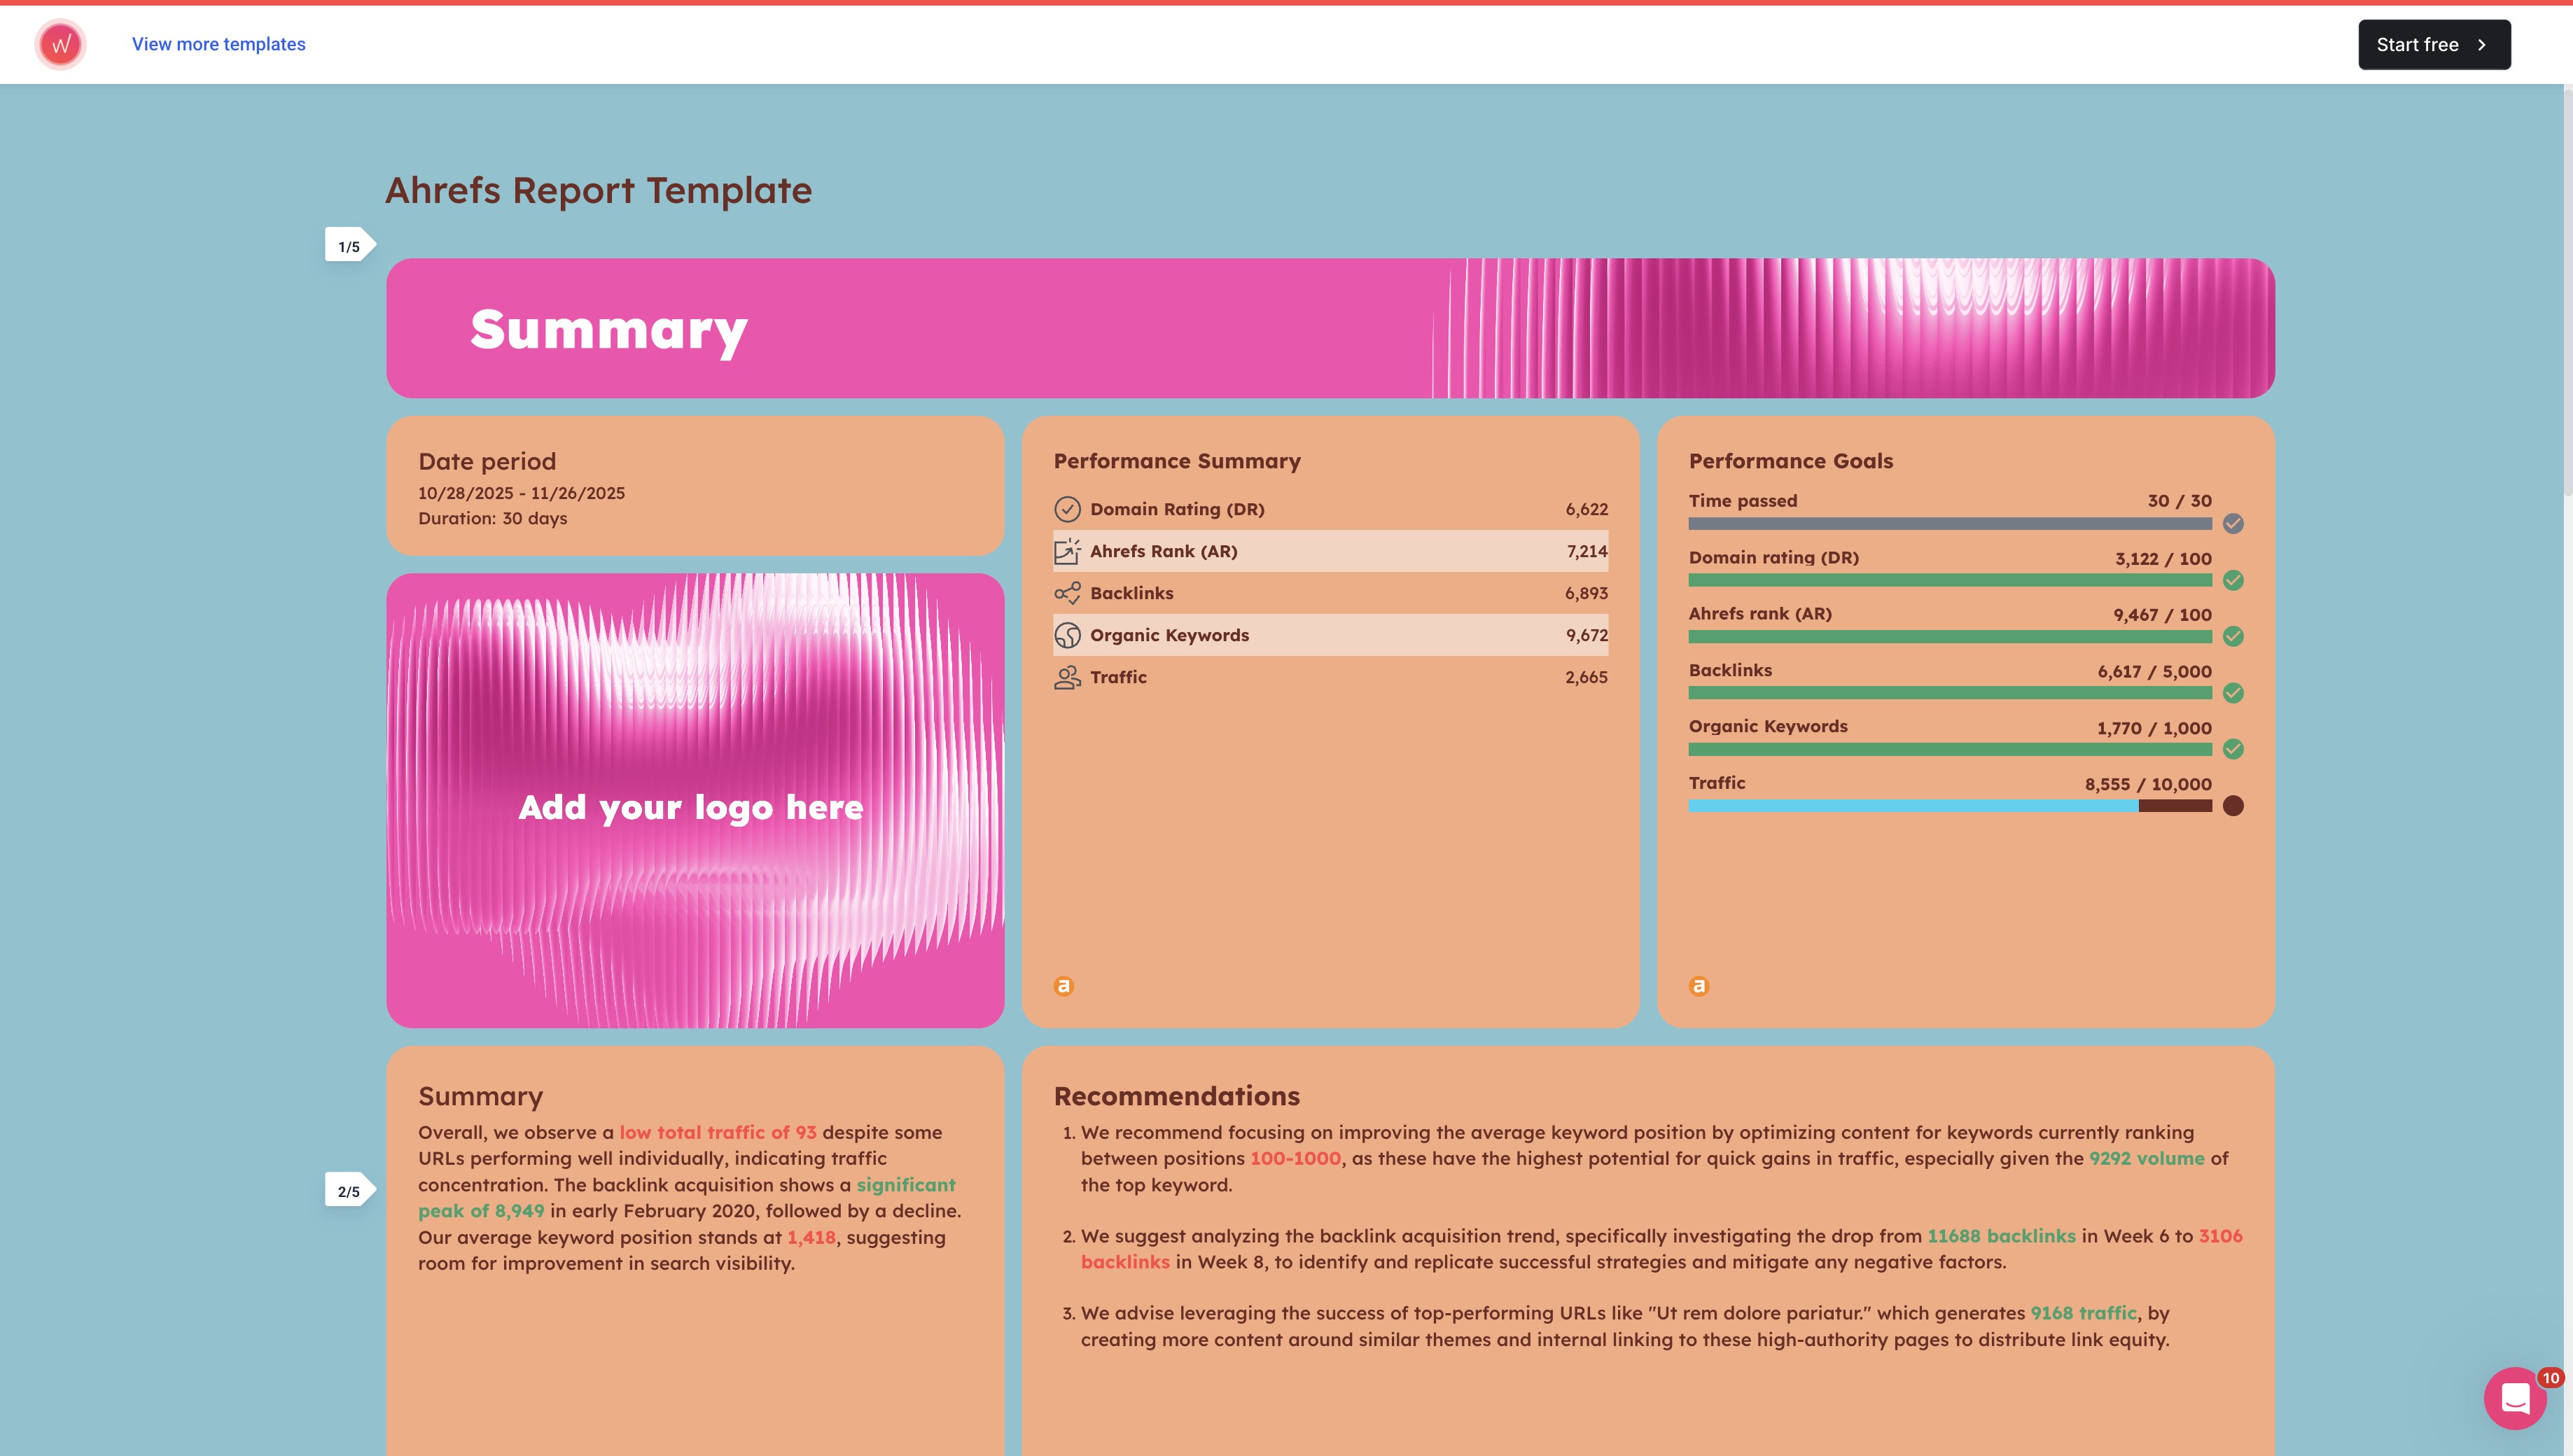Click the Domain Rating checkmark icon

[1067, 509]
